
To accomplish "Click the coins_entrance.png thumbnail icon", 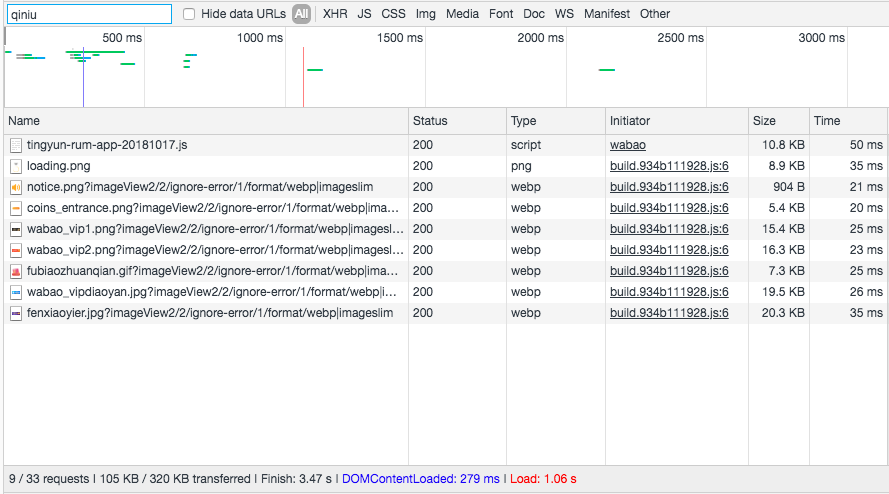I will tap(16, 208).
